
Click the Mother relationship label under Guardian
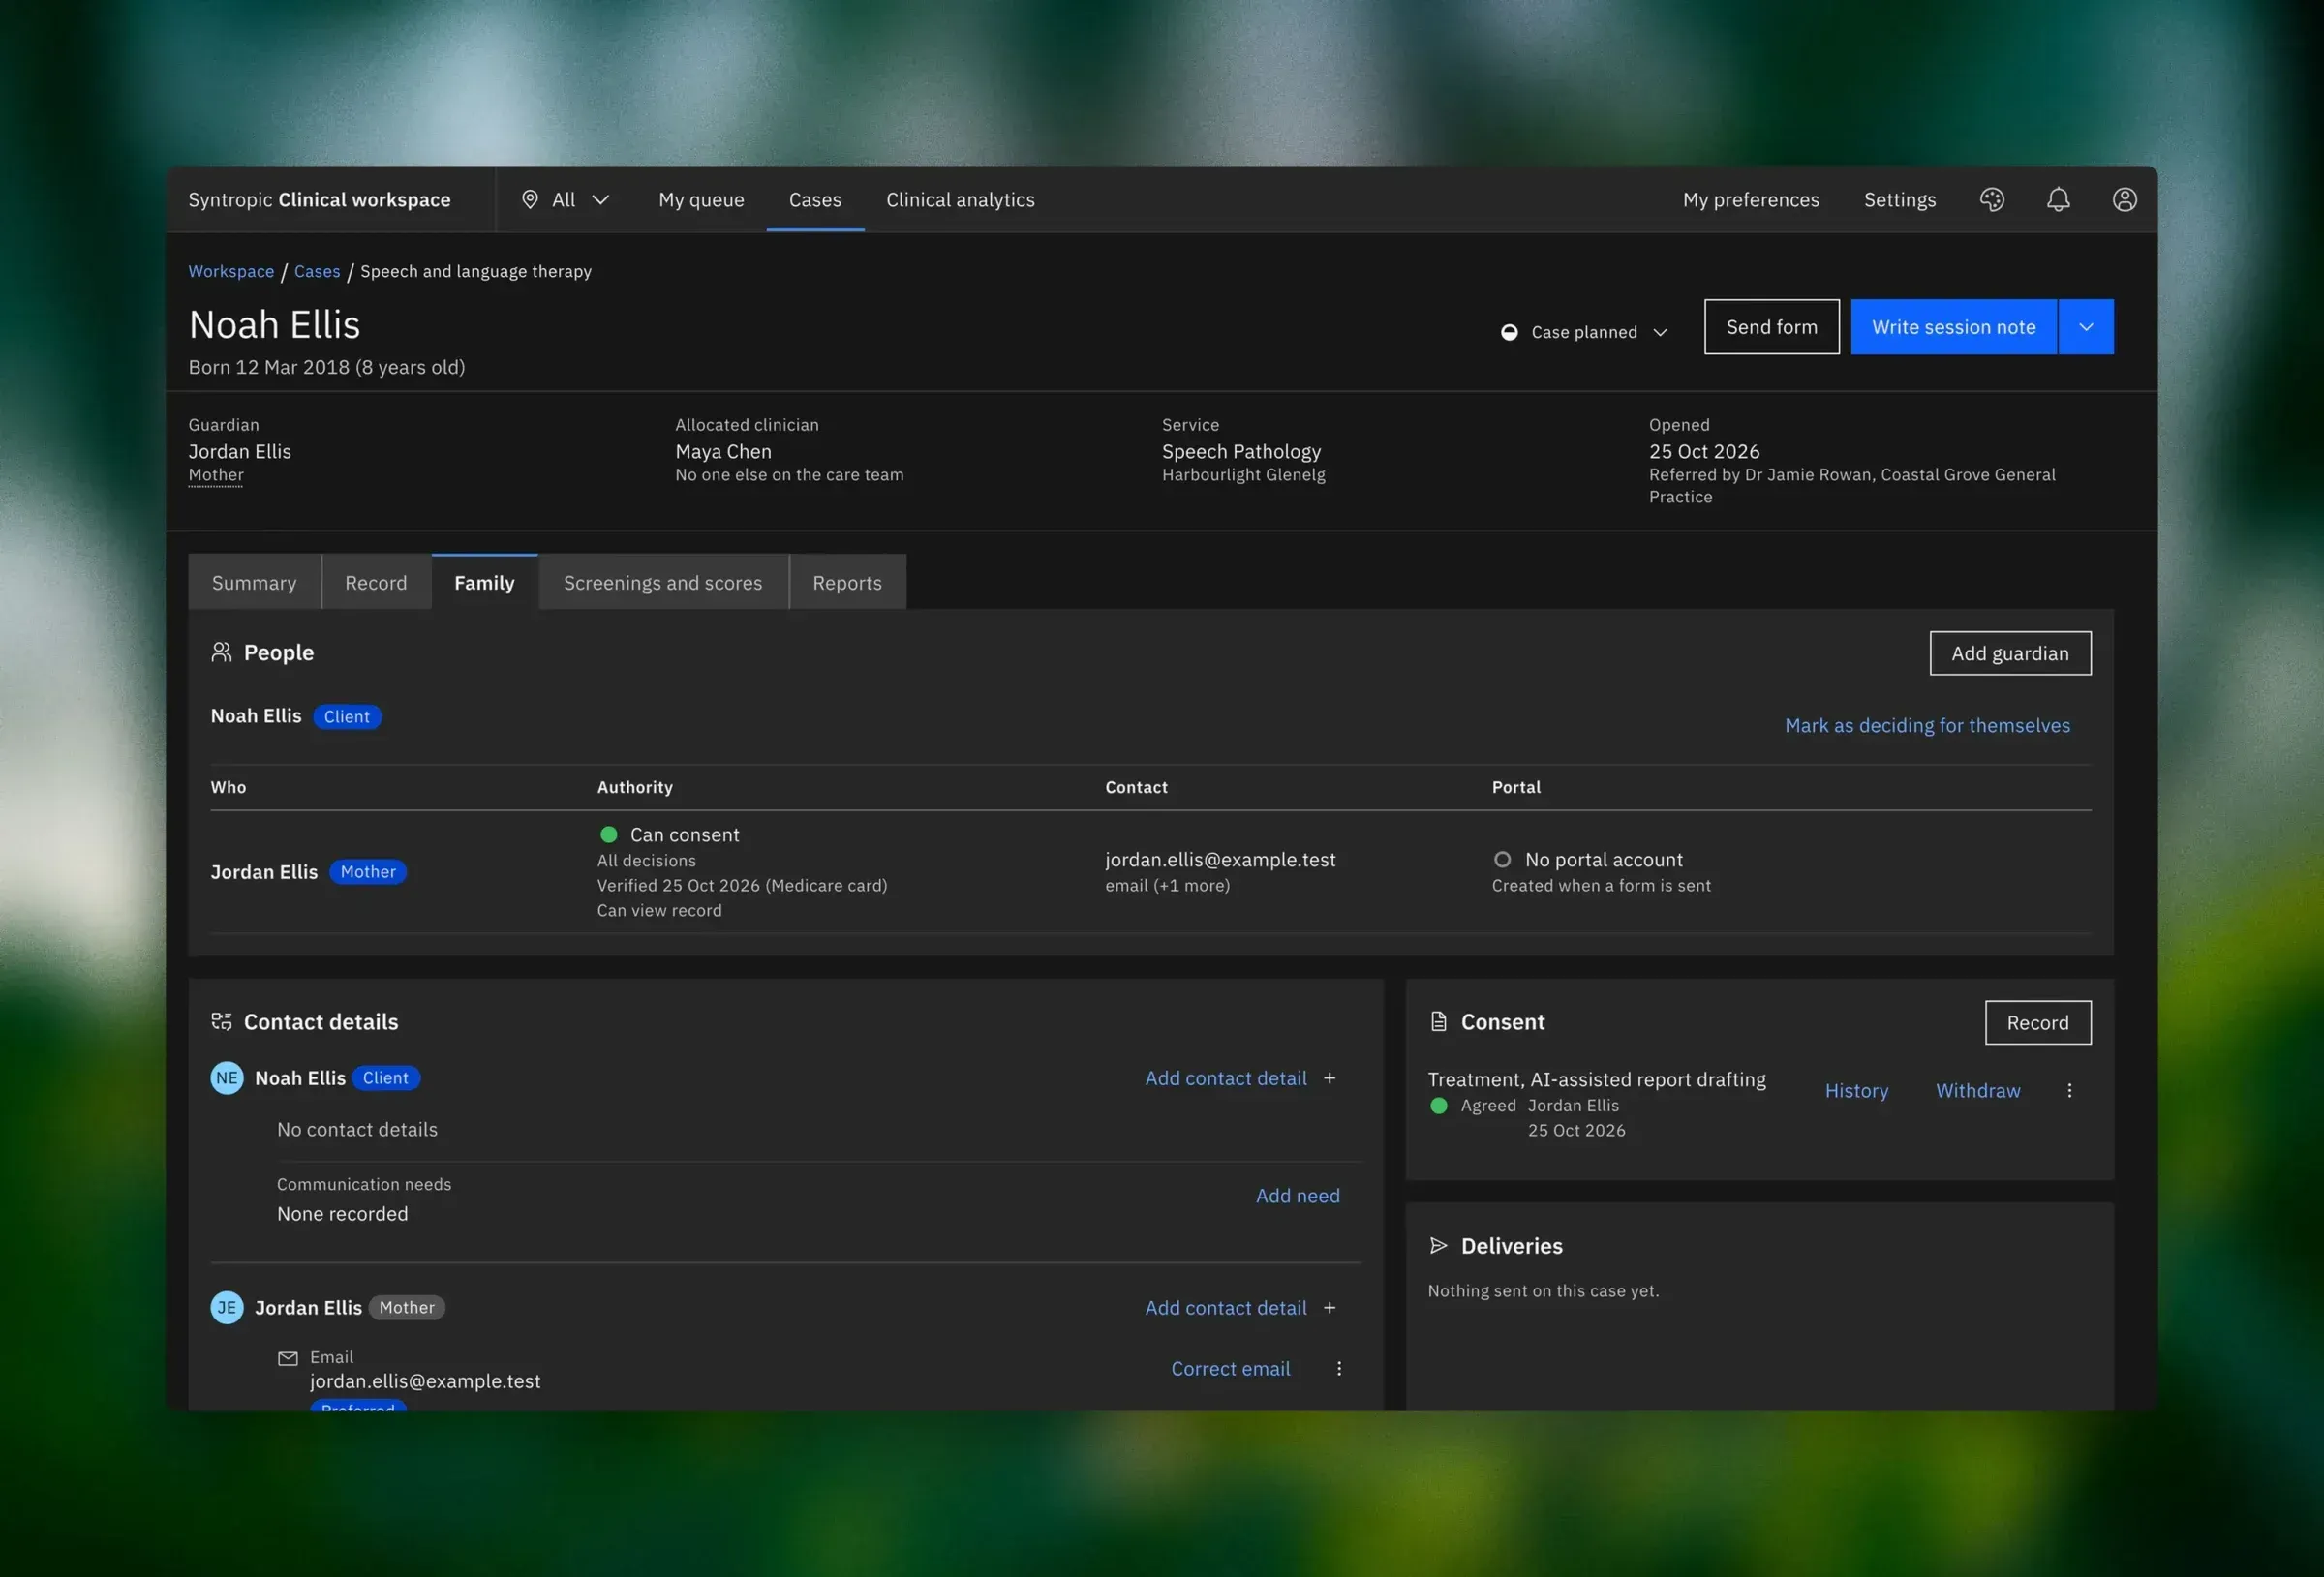(216, 475)
